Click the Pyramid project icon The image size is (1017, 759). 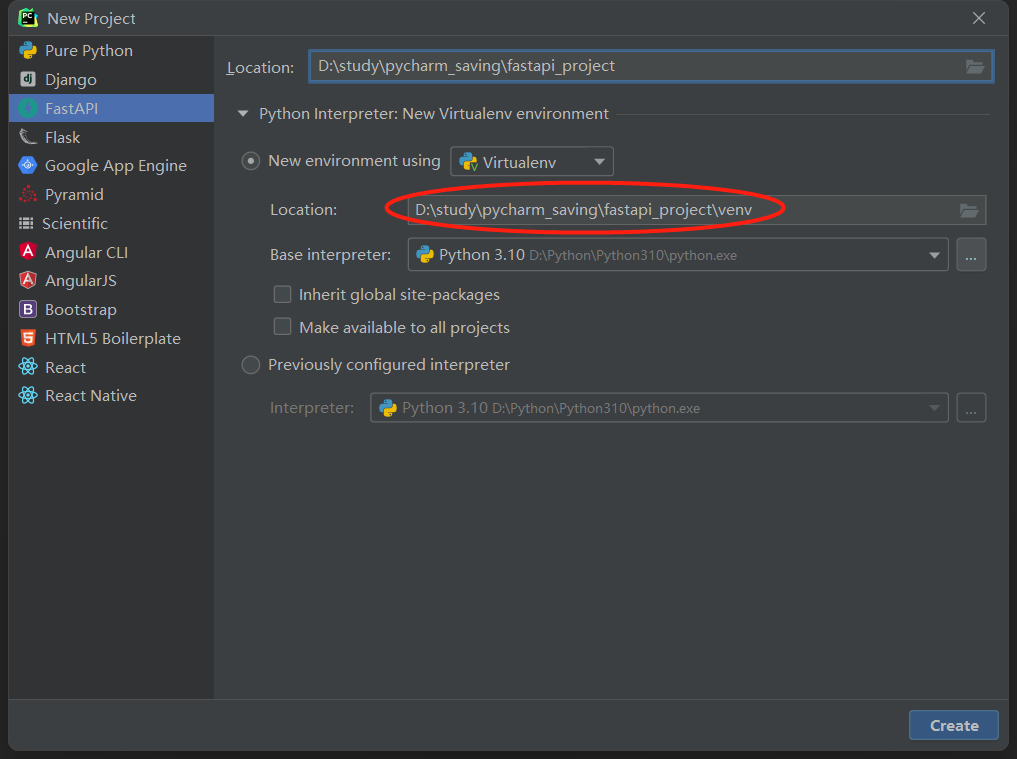point(28,195)
